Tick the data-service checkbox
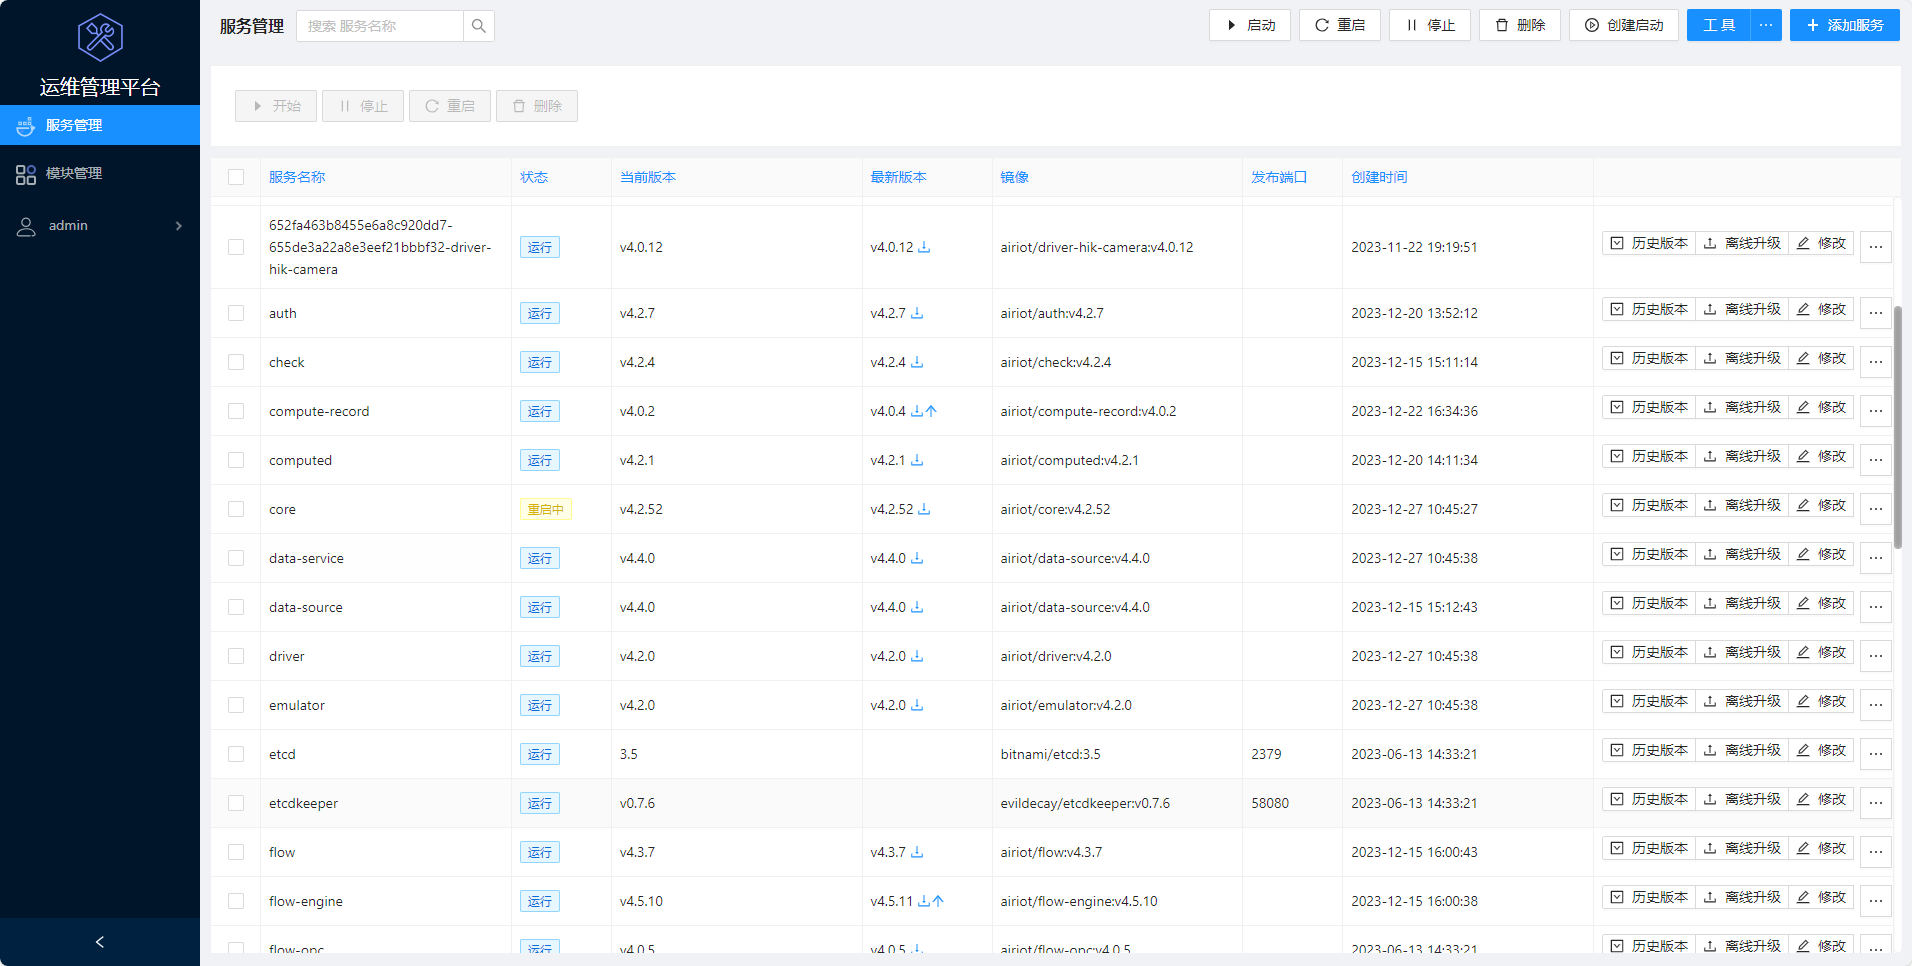Image resolution: width=1912 pixels, height=966 pixels. coord(236,558)
